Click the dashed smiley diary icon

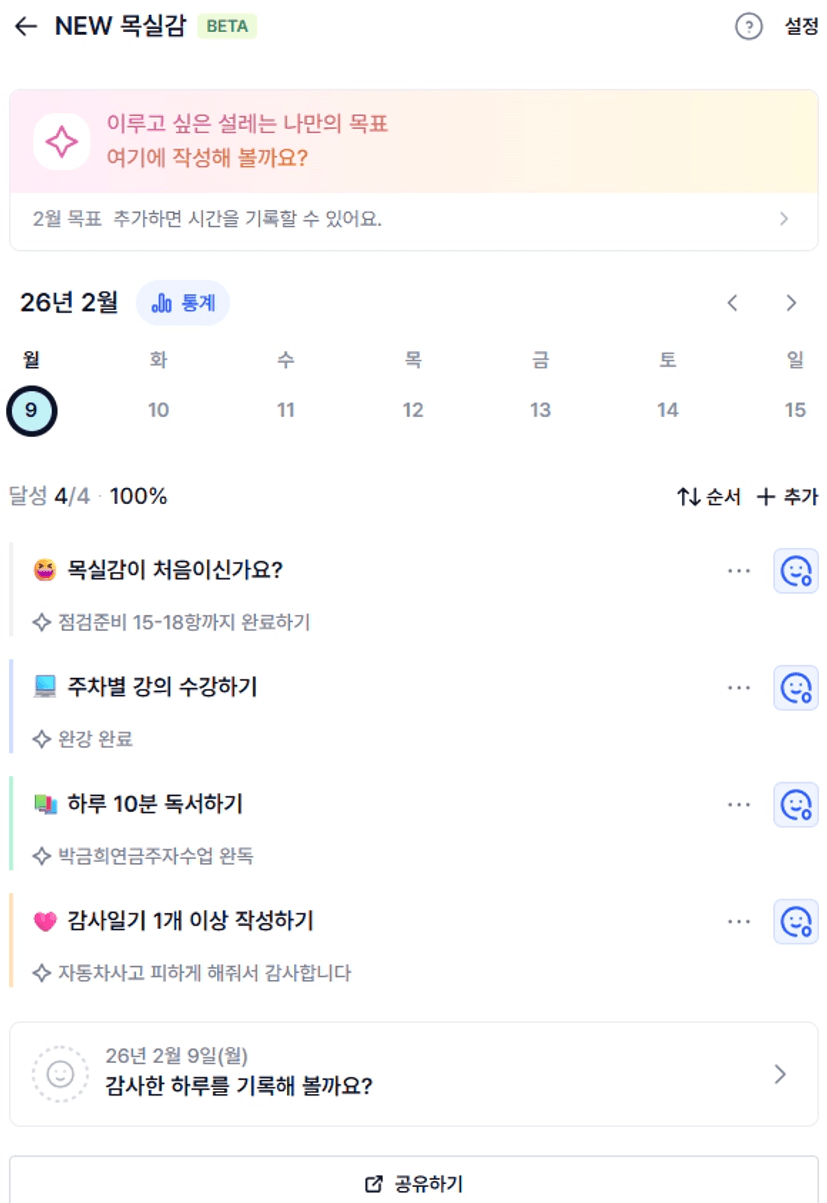click(61, 1074)
